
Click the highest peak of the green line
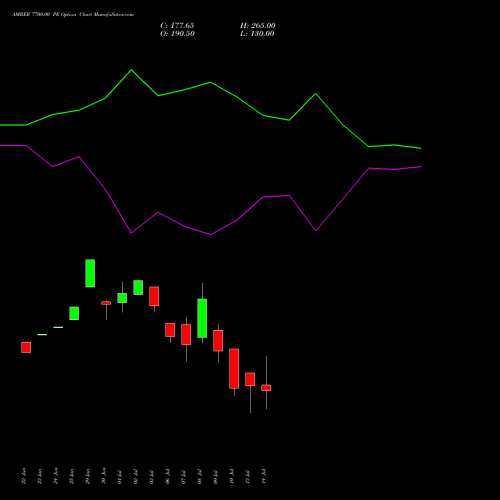pyautogui.click(x=131, y=70)
